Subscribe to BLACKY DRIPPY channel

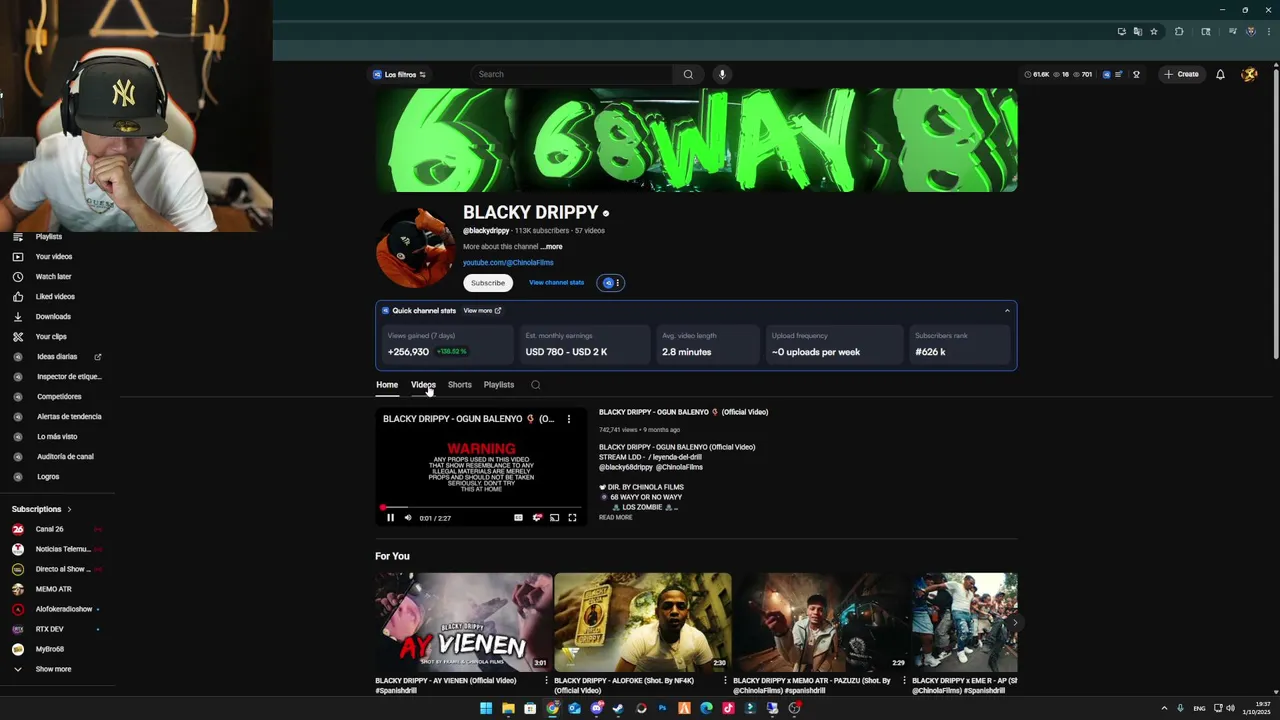point(488,283)
